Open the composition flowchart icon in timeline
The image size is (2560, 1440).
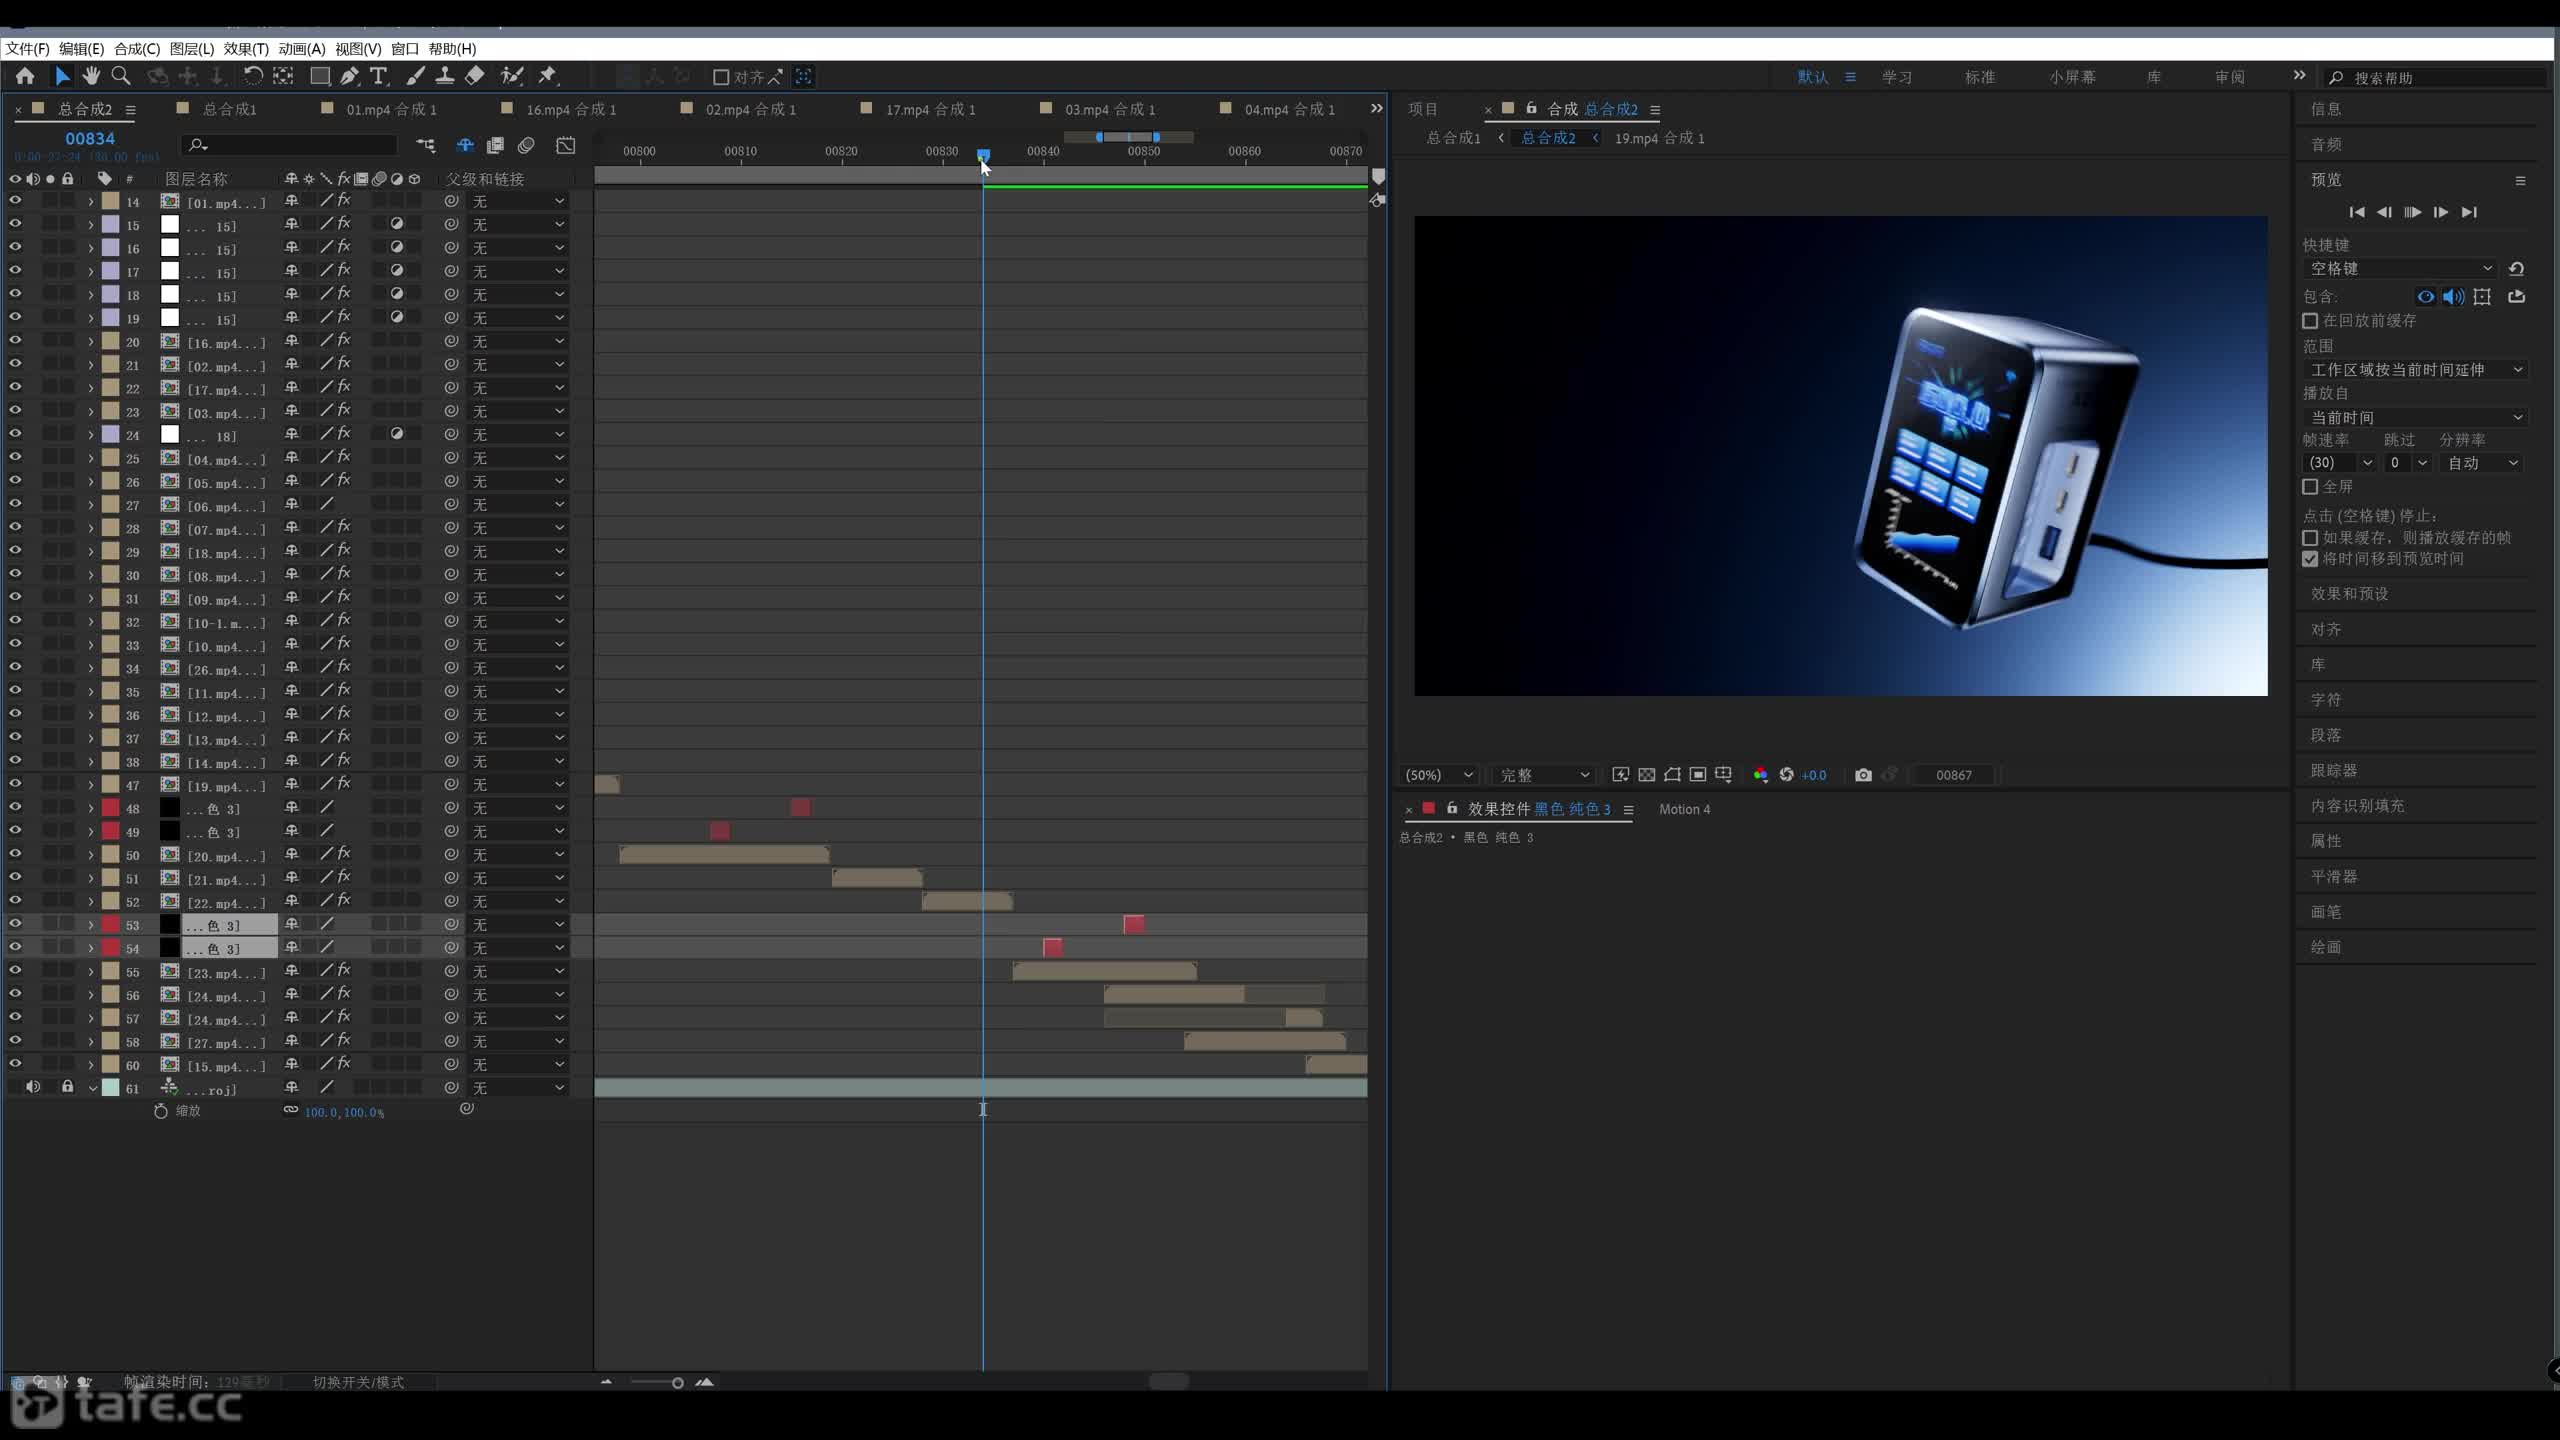point(426,146)
